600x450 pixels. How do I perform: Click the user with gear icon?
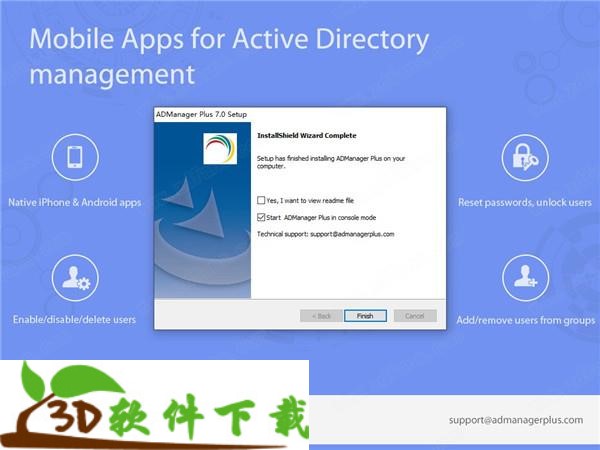[75, 278]
